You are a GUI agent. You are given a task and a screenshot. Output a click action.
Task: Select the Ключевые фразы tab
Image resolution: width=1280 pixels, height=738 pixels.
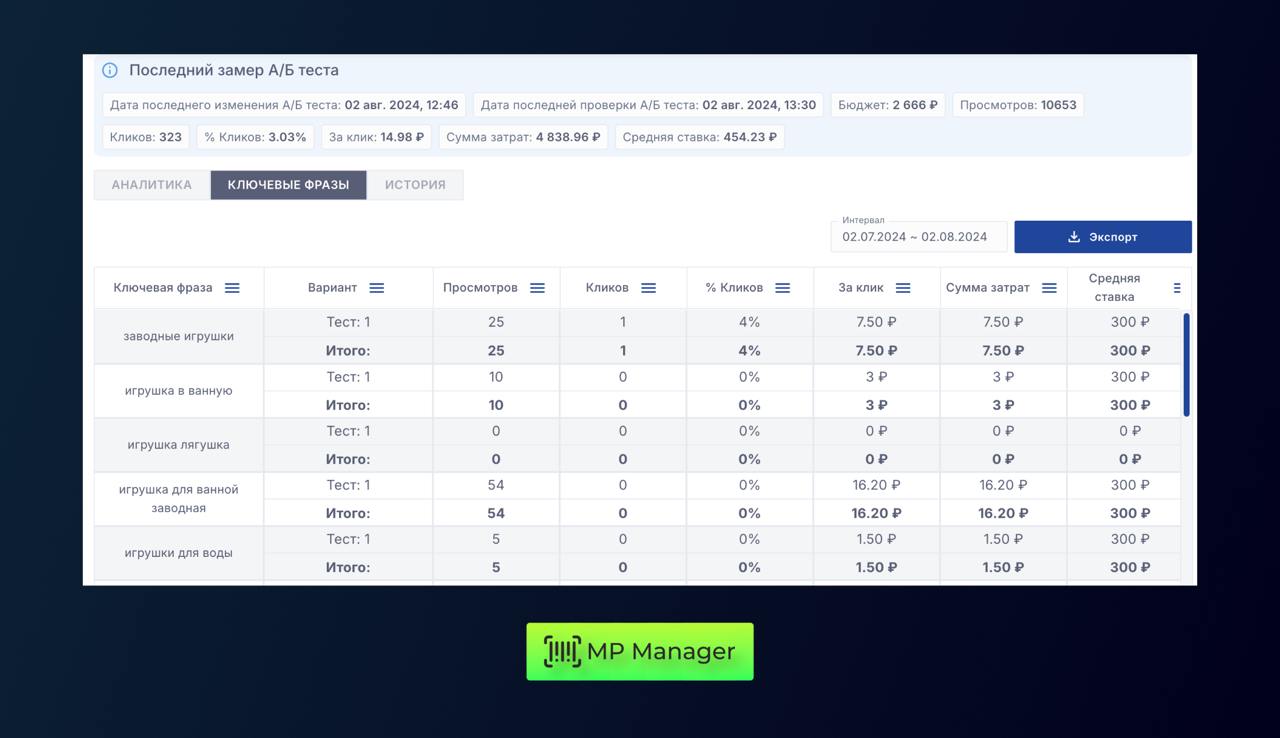pos(288,185)
